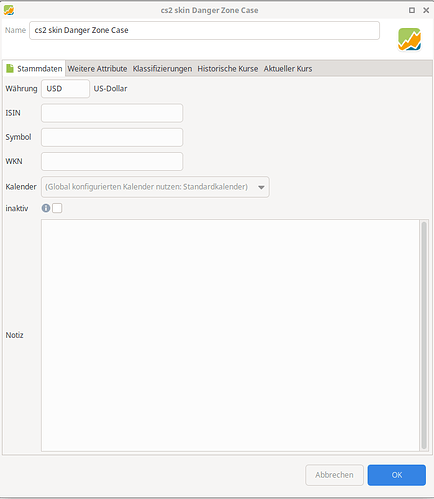Open the Klassifizierungen tab

(x=162, y=69)
